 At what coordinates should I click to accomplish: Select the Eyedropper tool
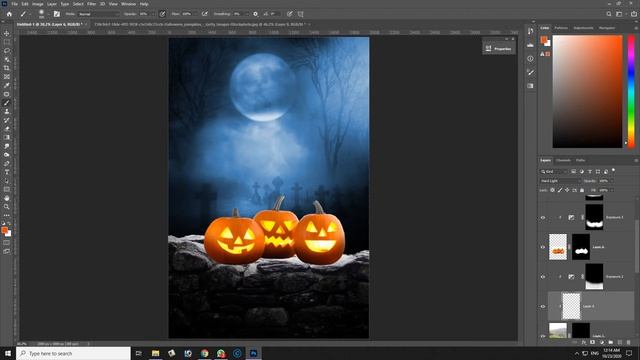click(7, 85)
